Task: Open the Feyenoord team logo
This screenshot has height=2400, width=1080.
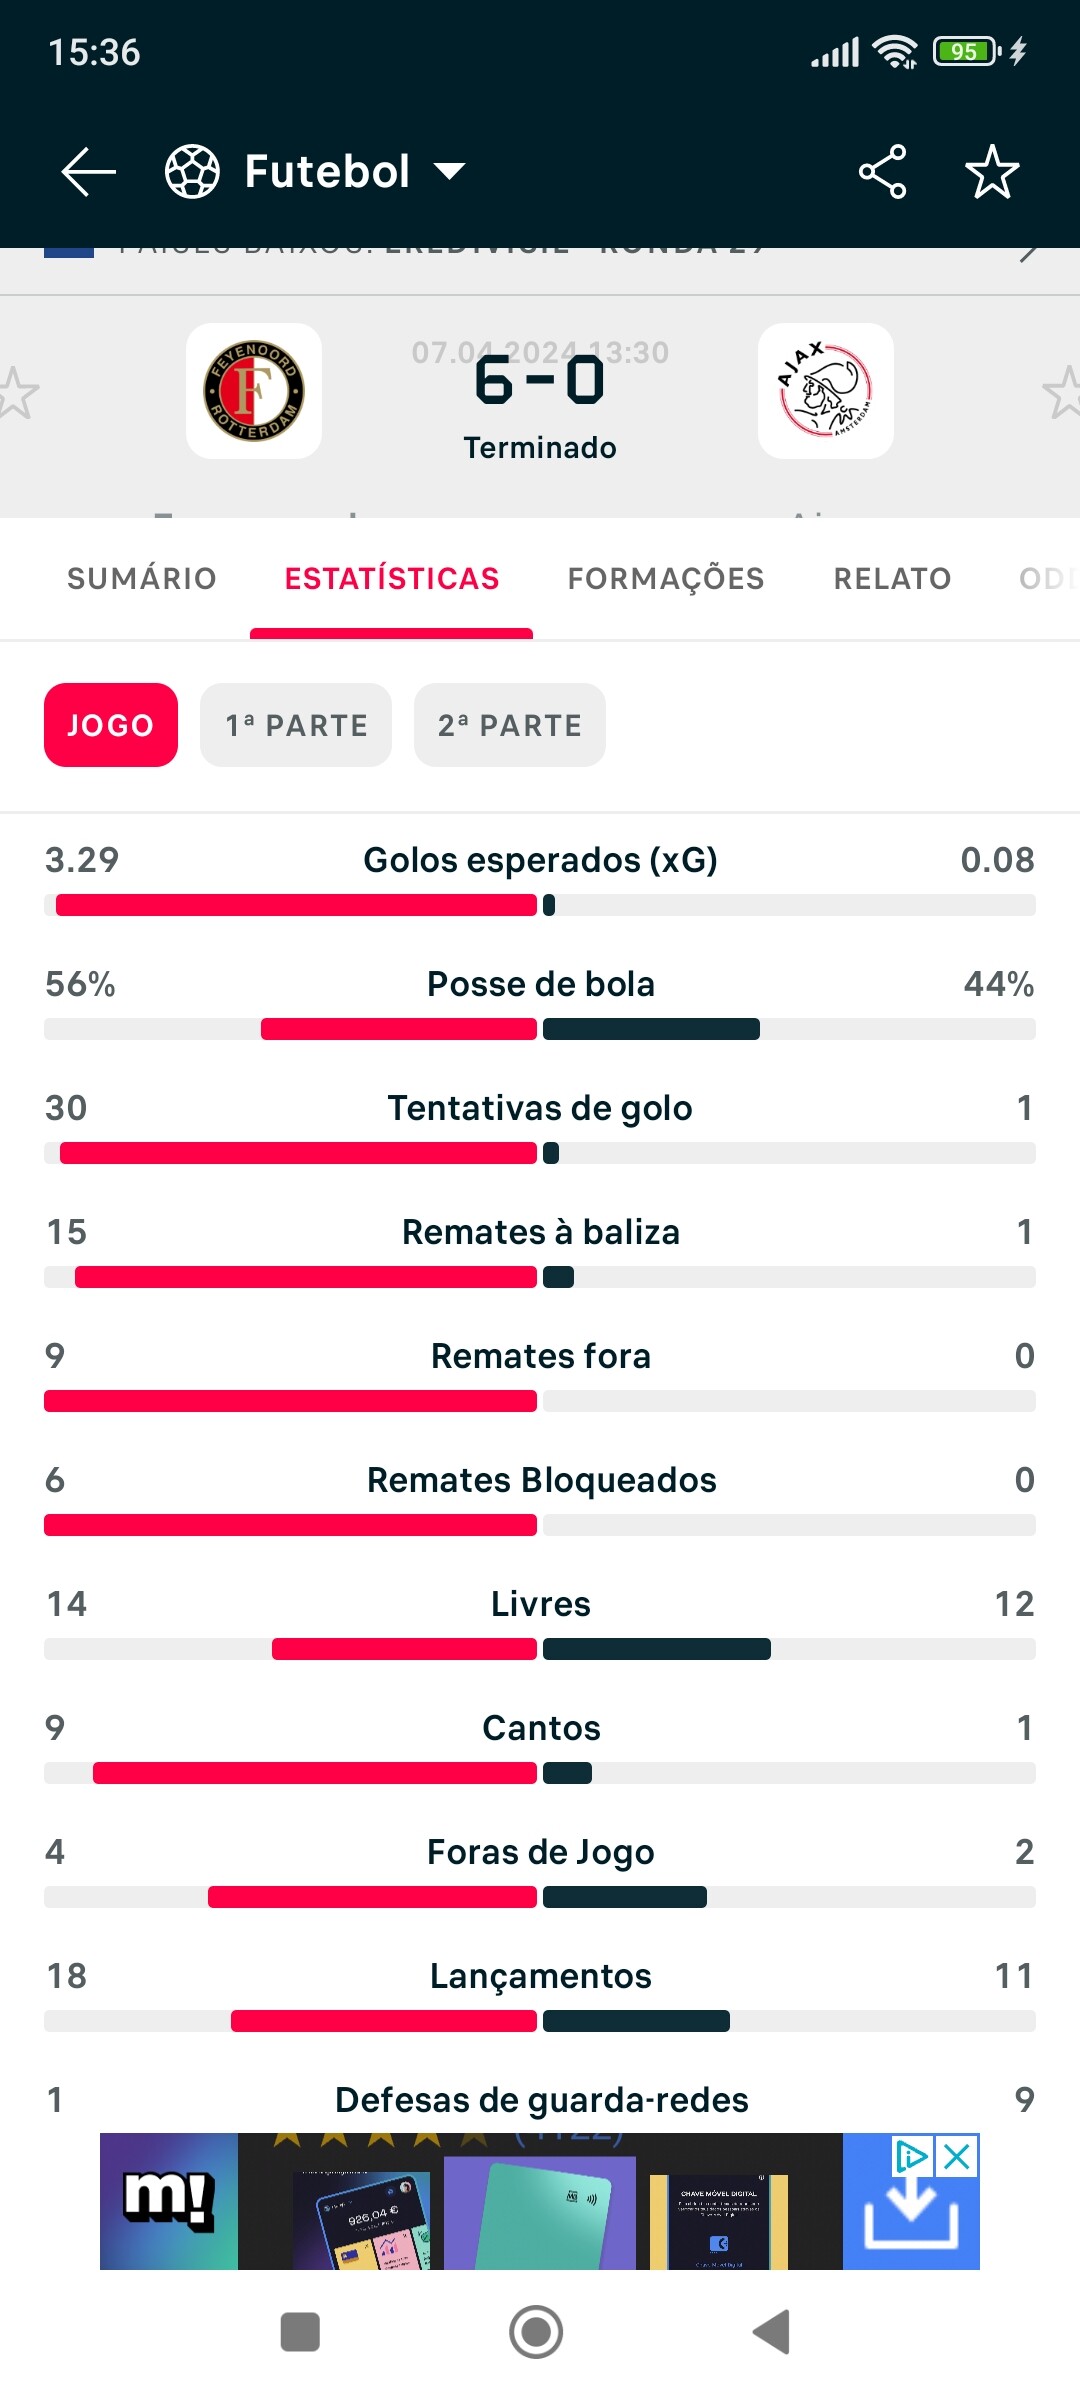Action: [x=254, y=391]
